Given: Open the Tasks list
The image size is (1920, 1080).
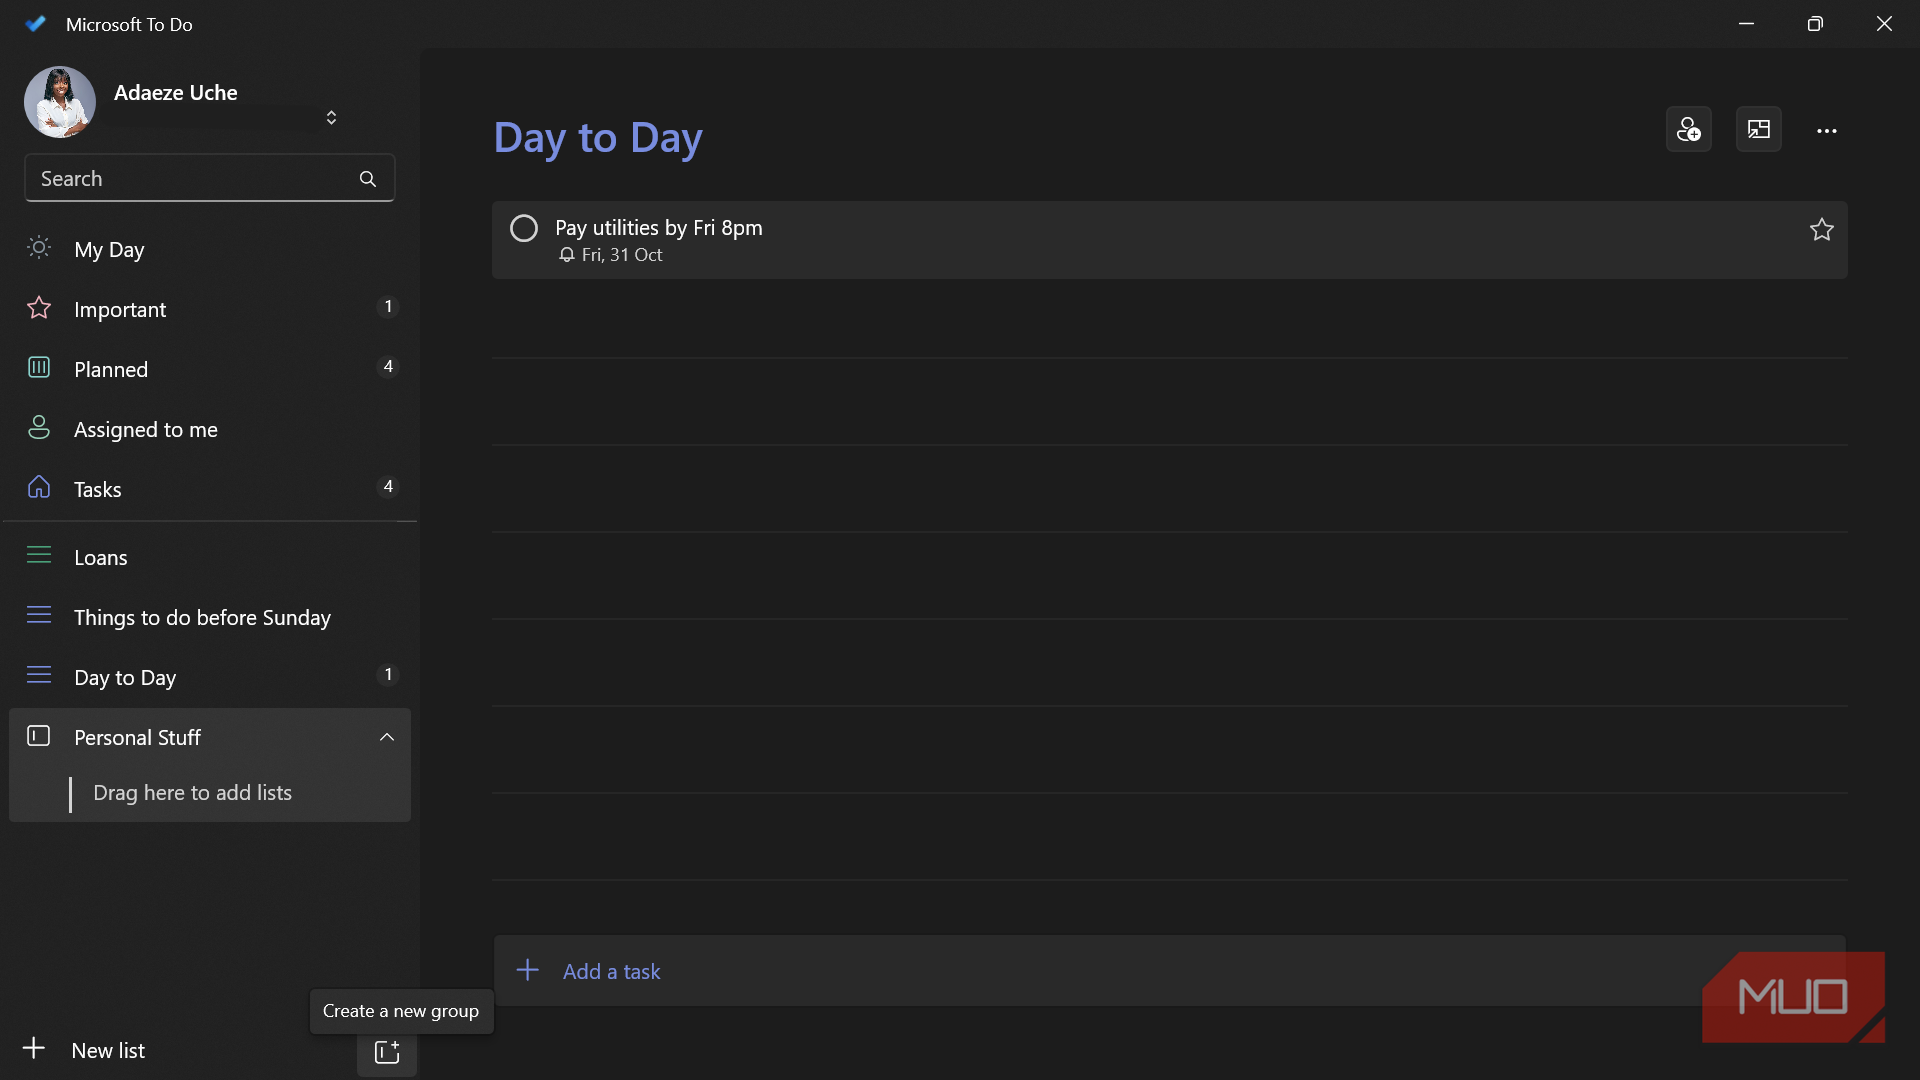Looking at the screenshot, I should [x=210, y=489].
